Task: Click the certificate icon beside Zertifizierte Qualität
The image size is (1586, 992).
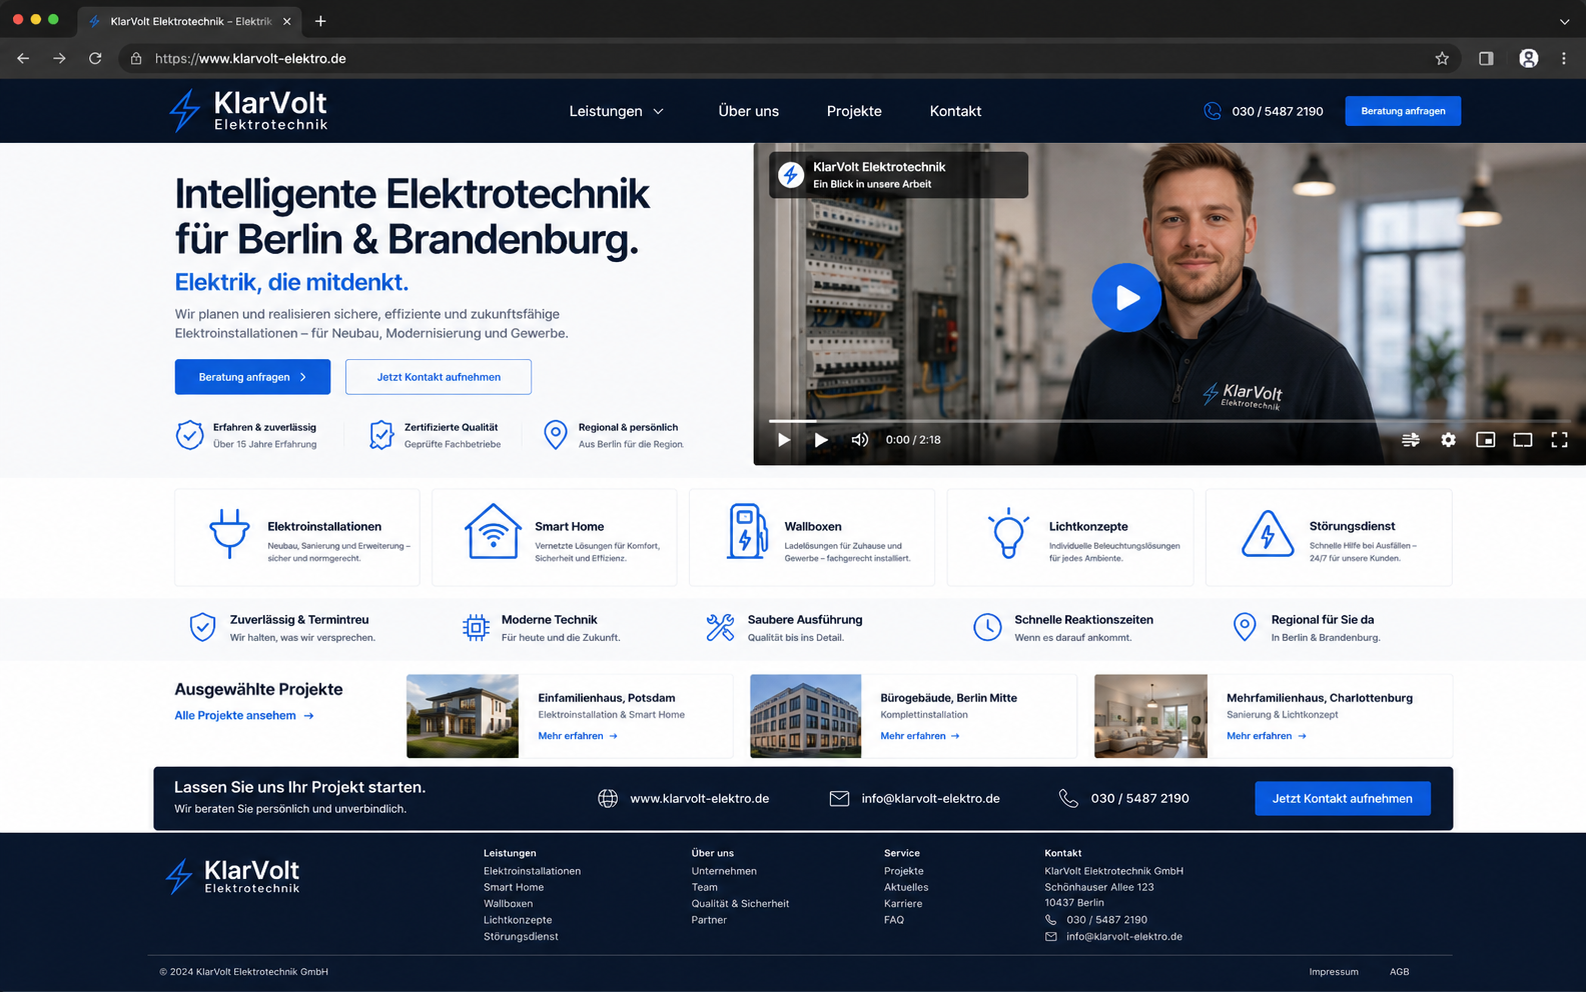Action: tap(381, 435)
